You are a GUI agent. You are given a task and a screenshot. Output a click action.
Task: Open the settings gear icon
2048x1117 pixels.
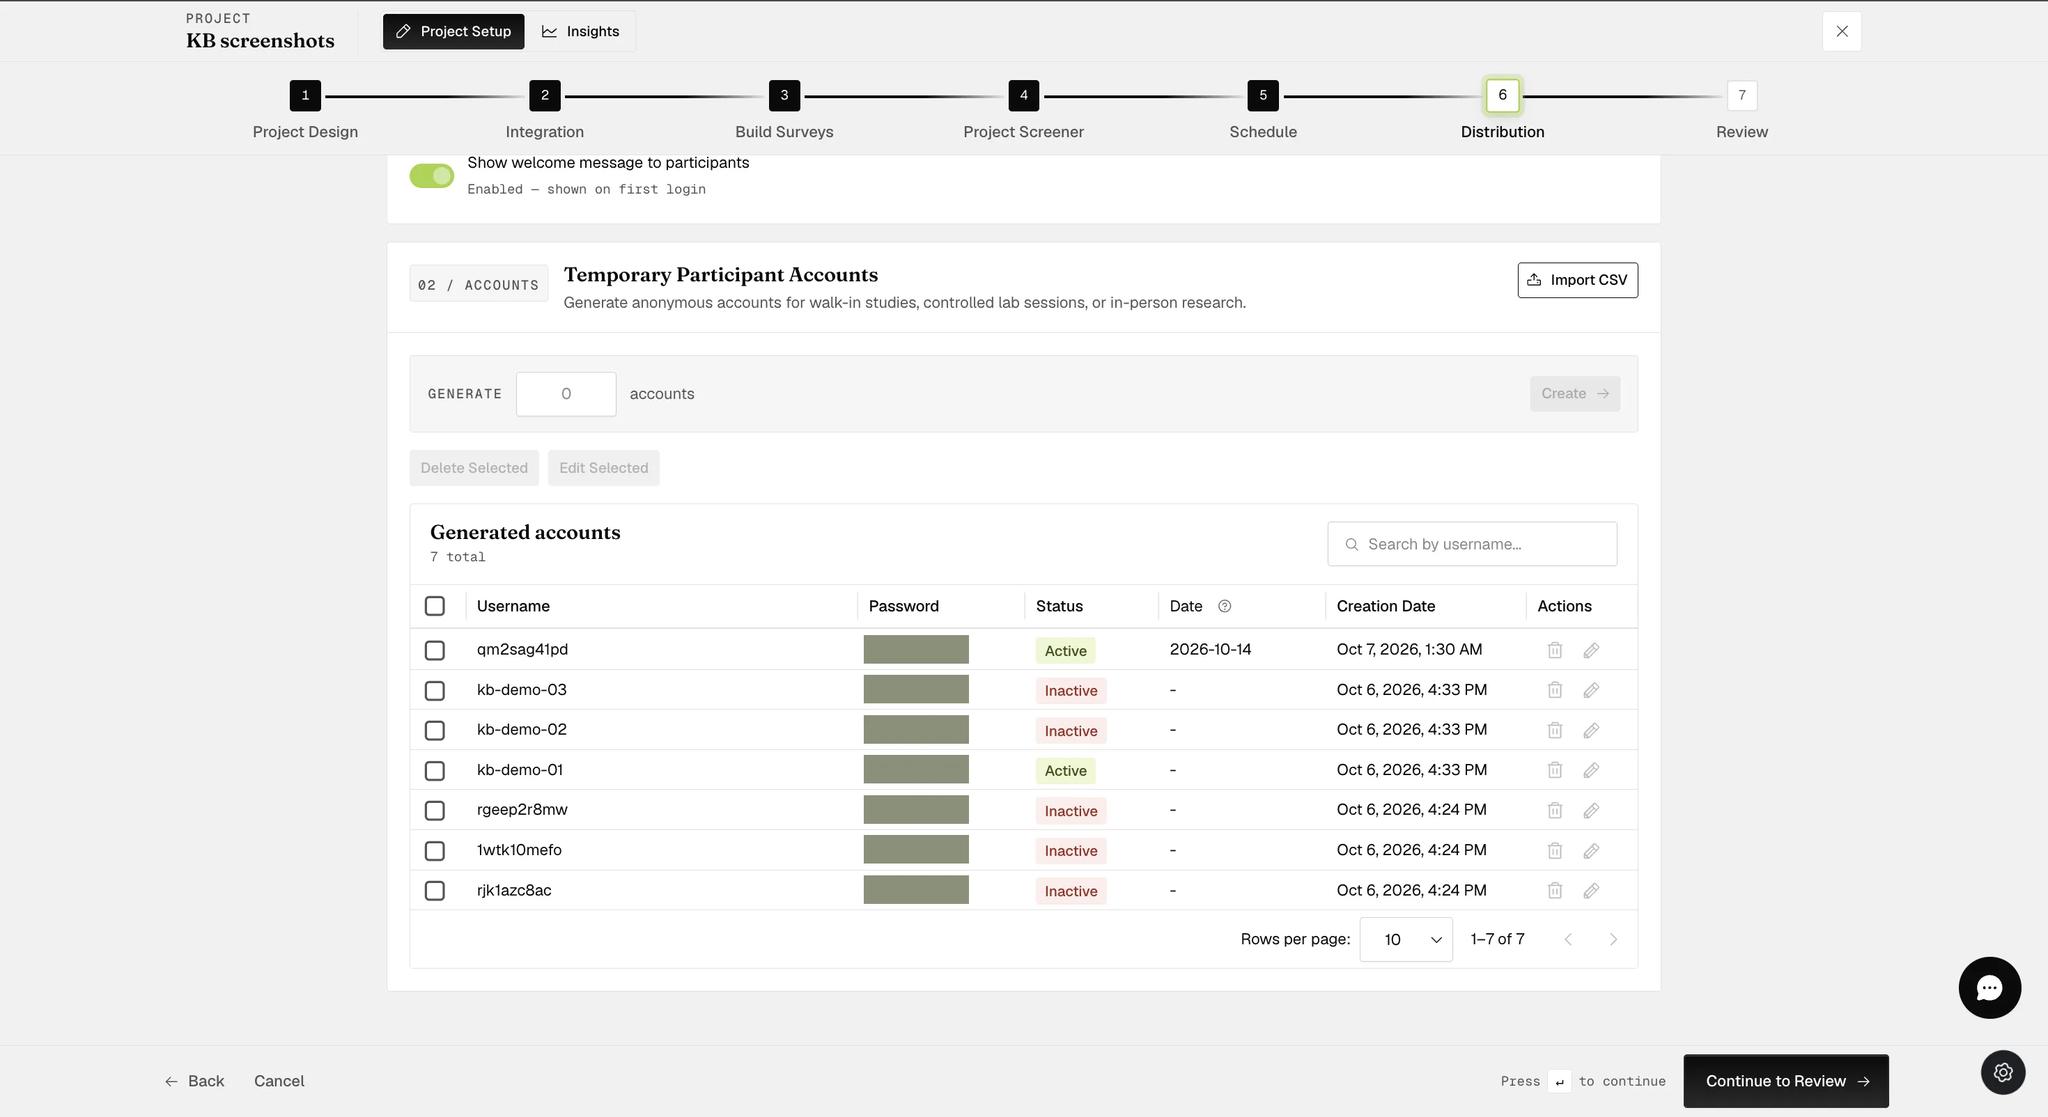click(2003, 1072)
